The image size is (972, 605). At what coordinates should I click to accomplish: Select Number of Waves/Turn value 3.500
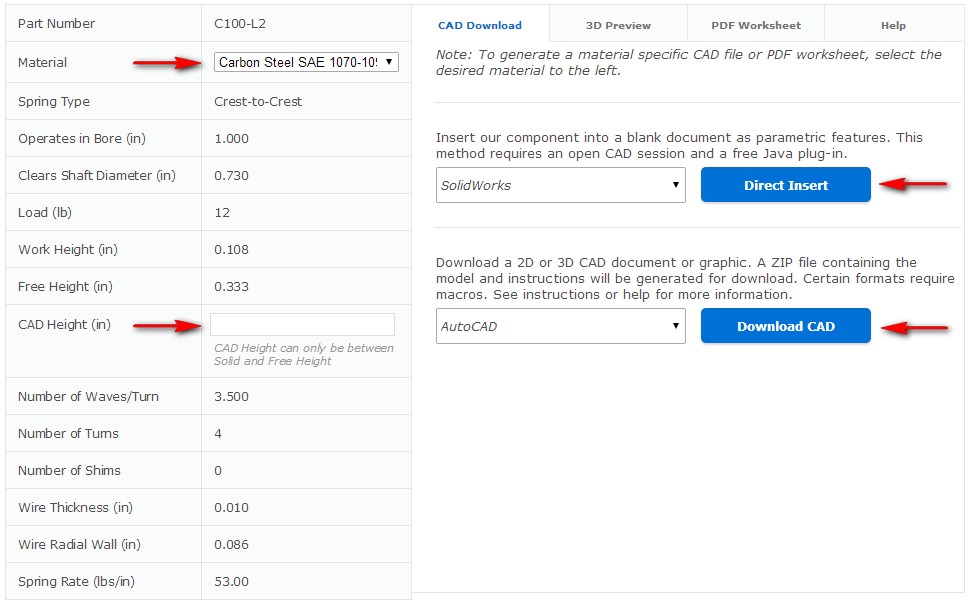231,397
